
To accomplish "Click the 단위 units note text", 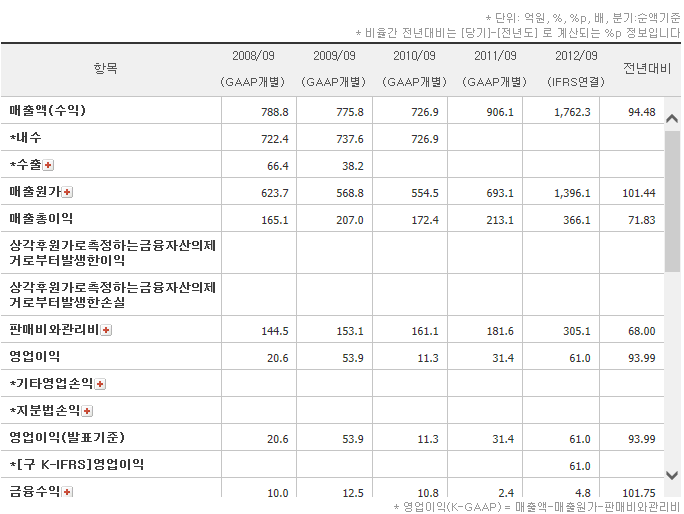I will click(x=583, y=18).
